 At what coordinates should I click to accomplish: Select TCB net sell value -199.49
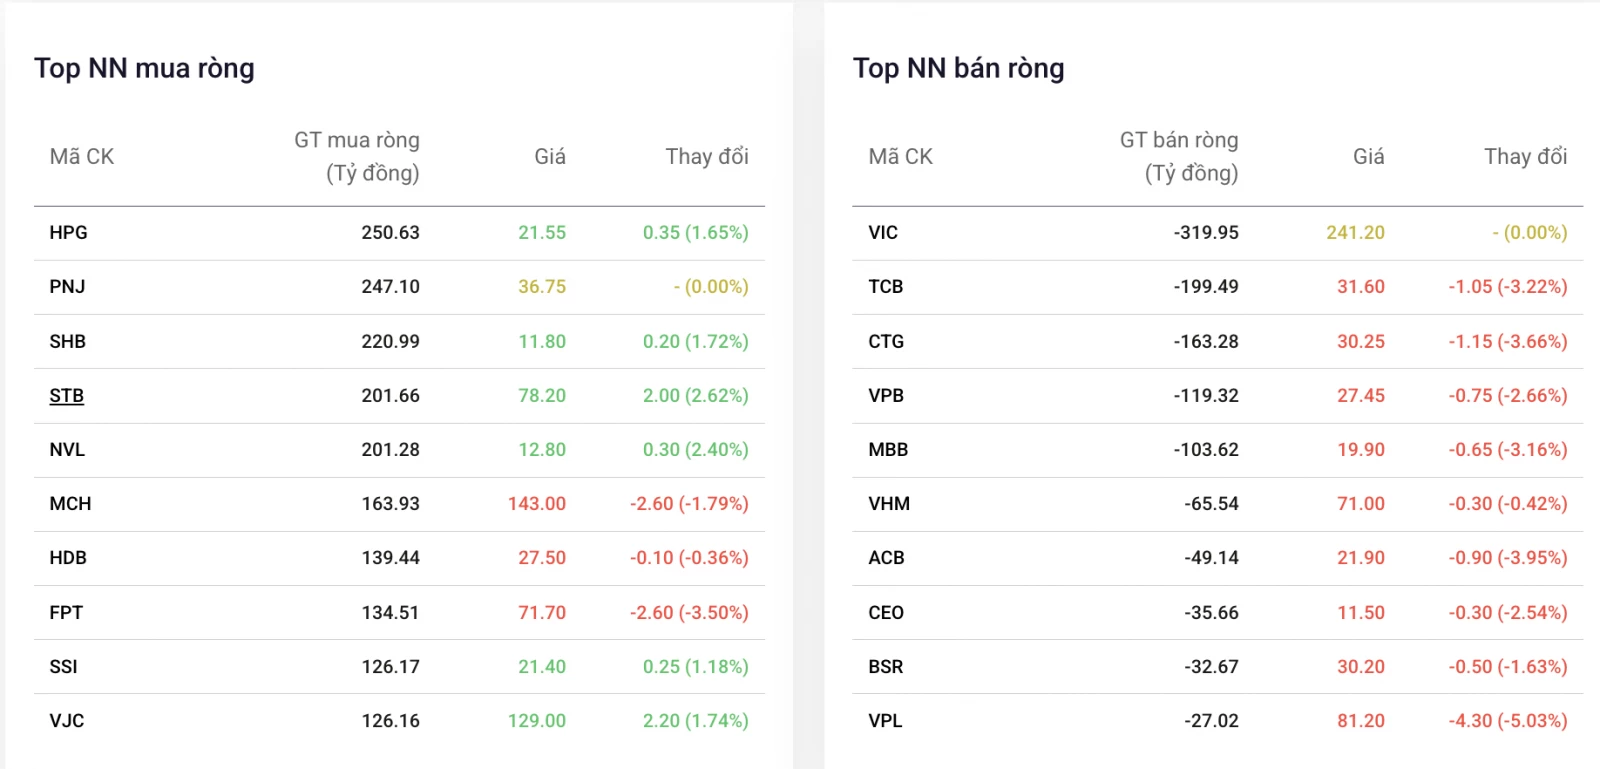click(1206, 287)
